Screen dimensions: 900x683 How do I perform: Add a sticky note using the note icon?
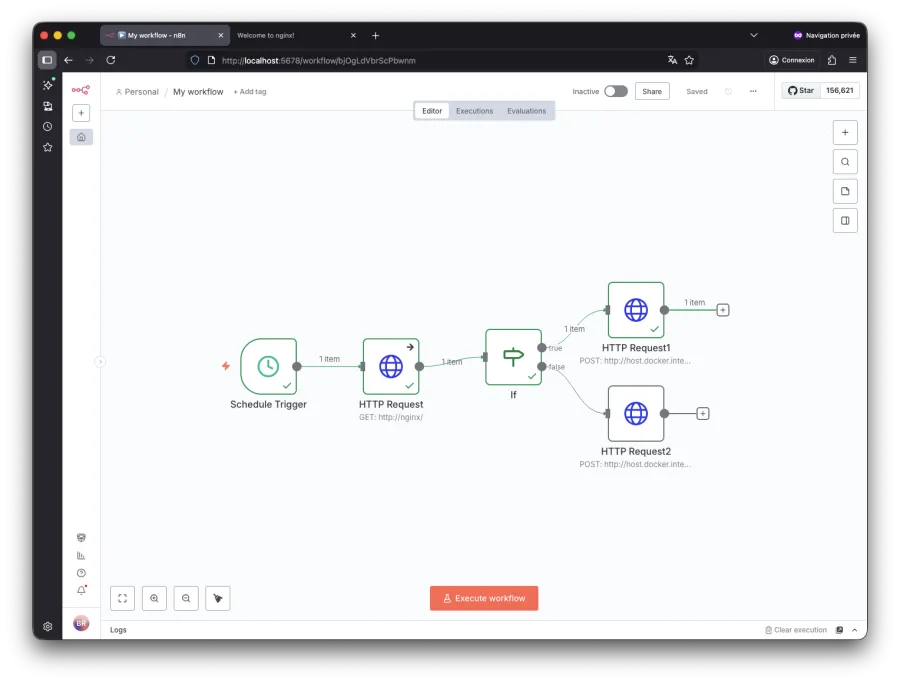[845, 190]
